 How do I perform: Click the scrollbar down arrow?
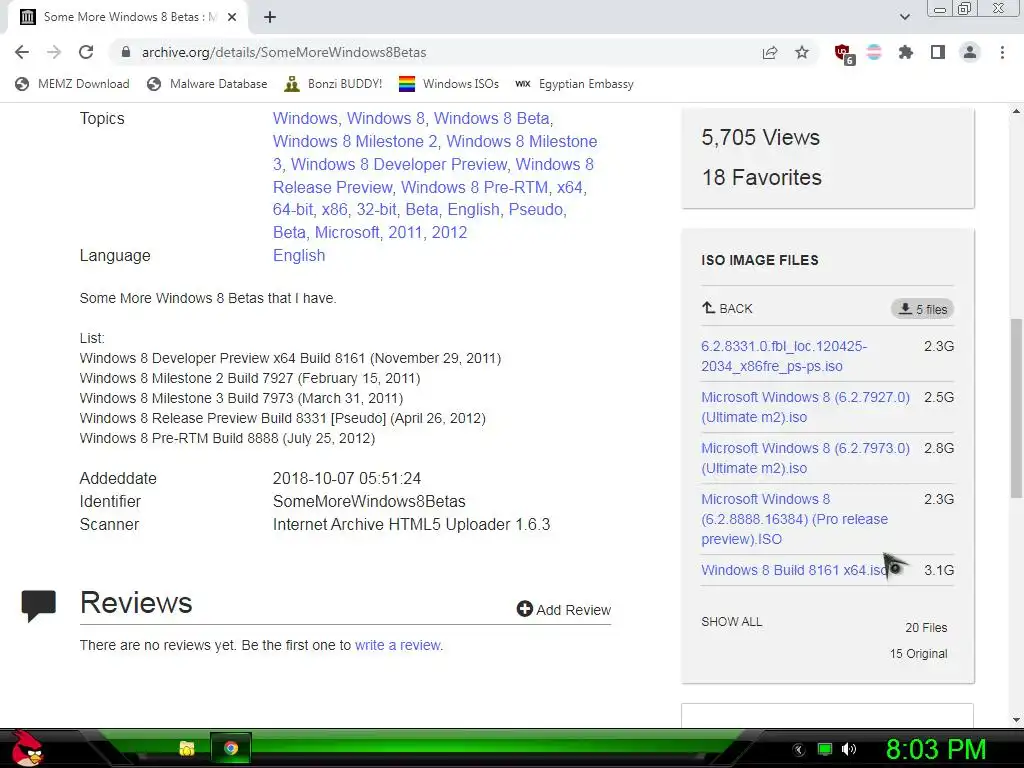click(x=1016, y=720)
